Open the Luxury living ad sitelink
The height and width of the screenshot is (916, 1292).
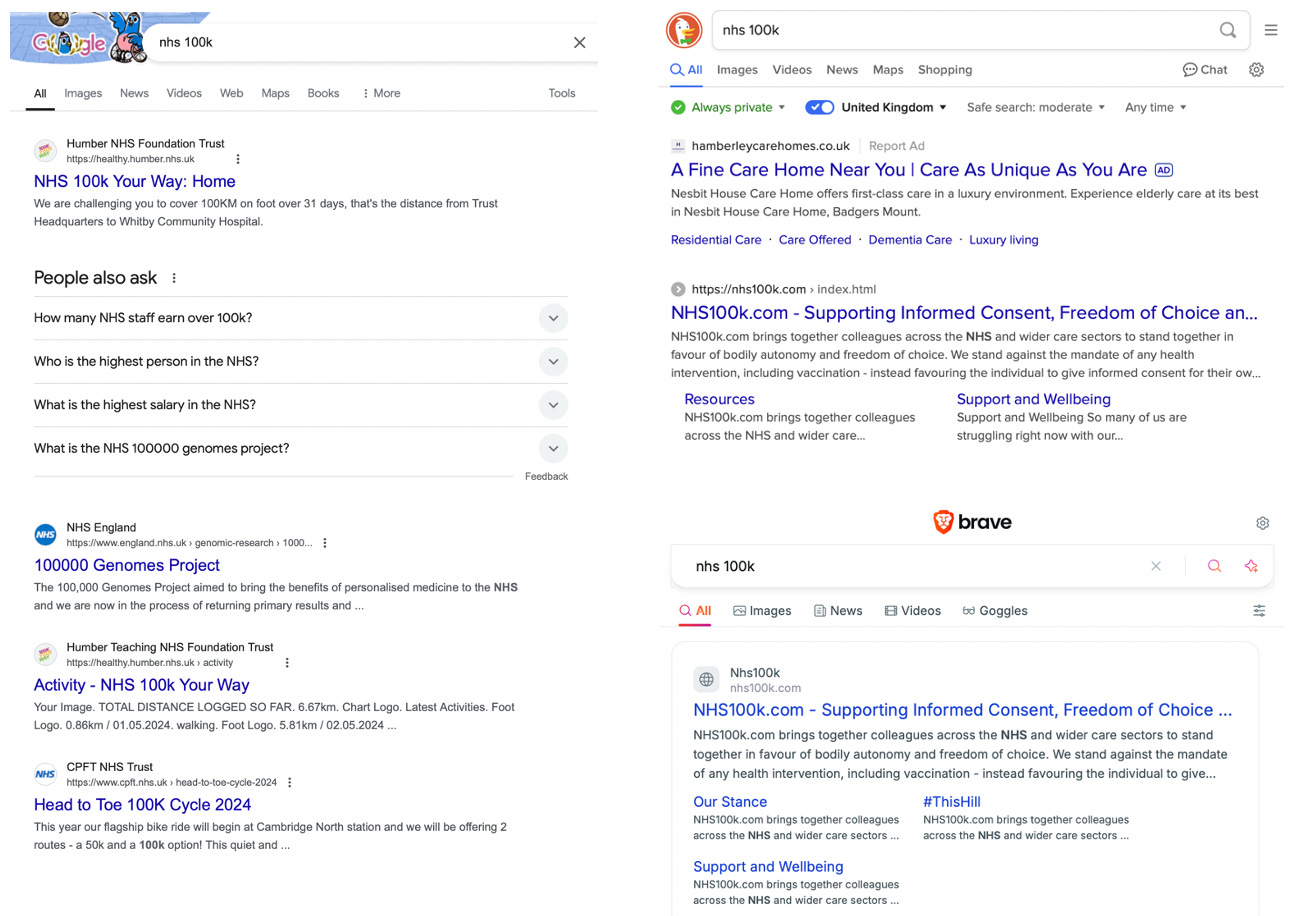coord(1004,240)
